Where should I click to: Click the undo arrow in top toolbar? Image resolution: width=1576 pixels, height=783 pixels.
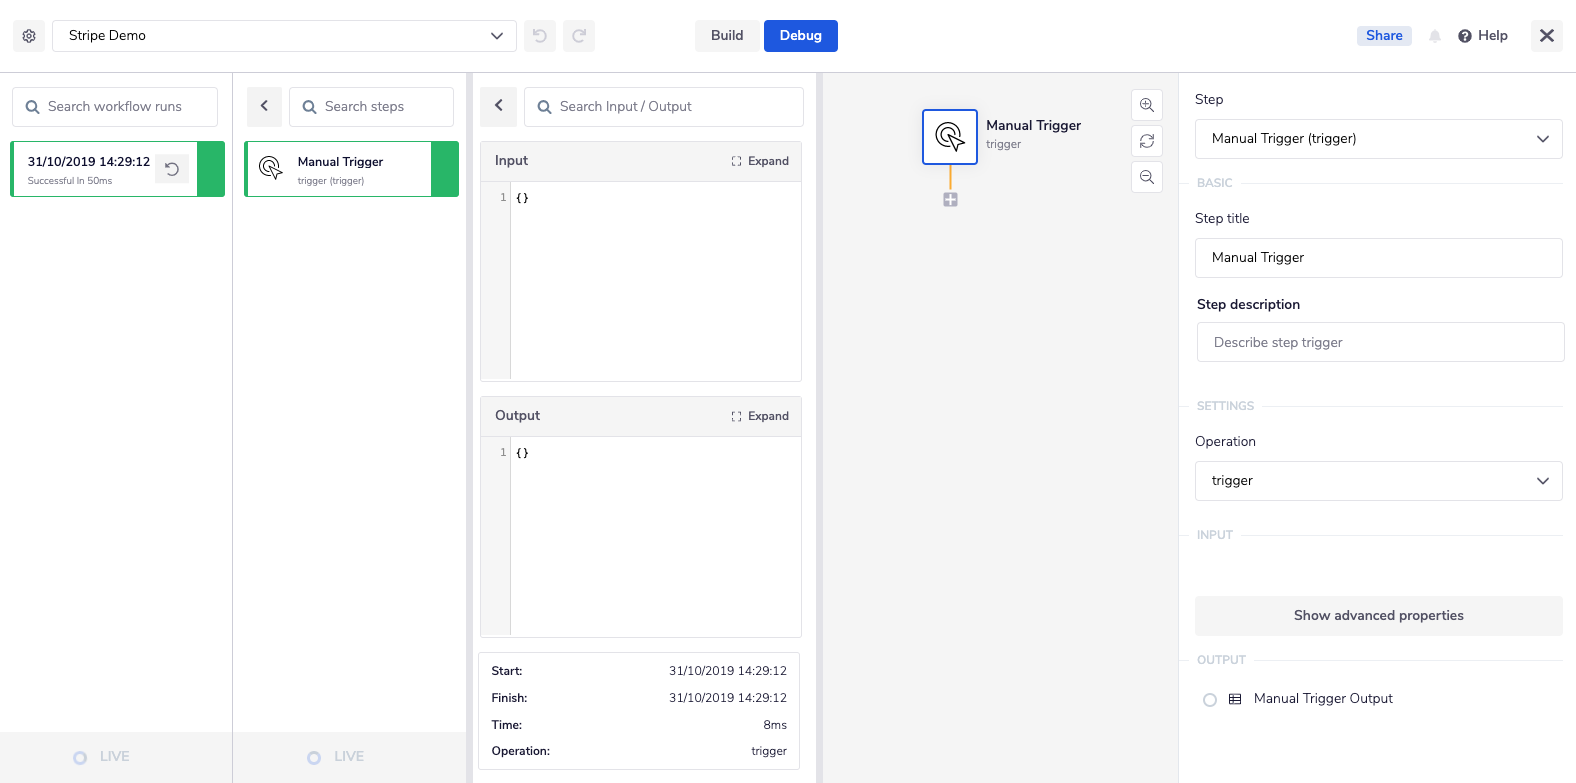[540, 36]
